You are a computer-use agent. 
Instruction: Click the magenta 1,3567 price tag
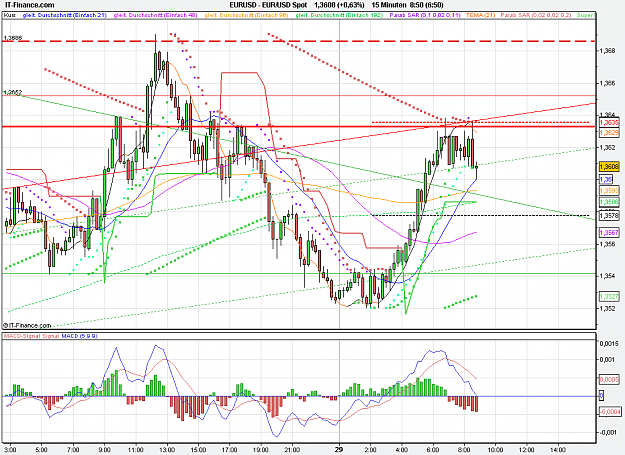point(609,232)
